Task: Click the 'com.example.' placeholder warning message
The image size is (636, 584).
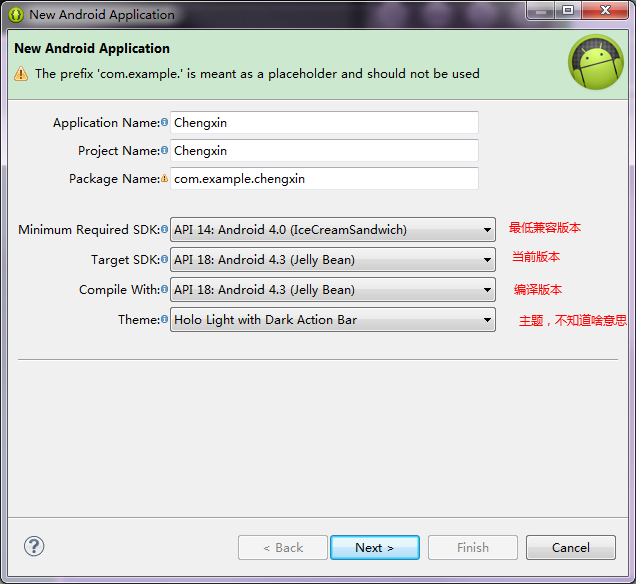Action: click(257, 74)
